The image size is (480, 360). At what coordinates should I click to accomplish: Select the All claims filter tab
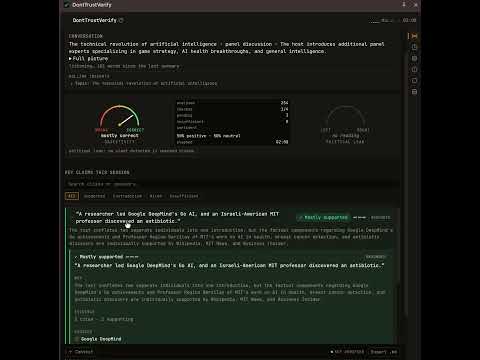[x=72, y=196]
